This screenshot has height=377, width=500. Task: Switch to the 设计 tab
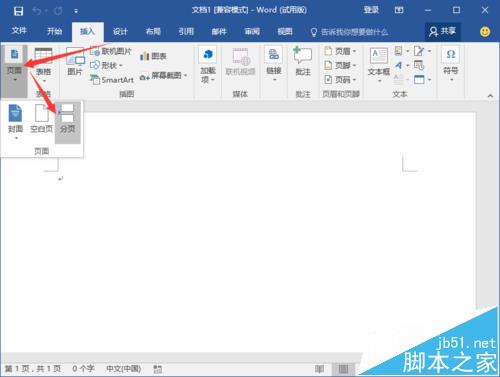[120, 31]
